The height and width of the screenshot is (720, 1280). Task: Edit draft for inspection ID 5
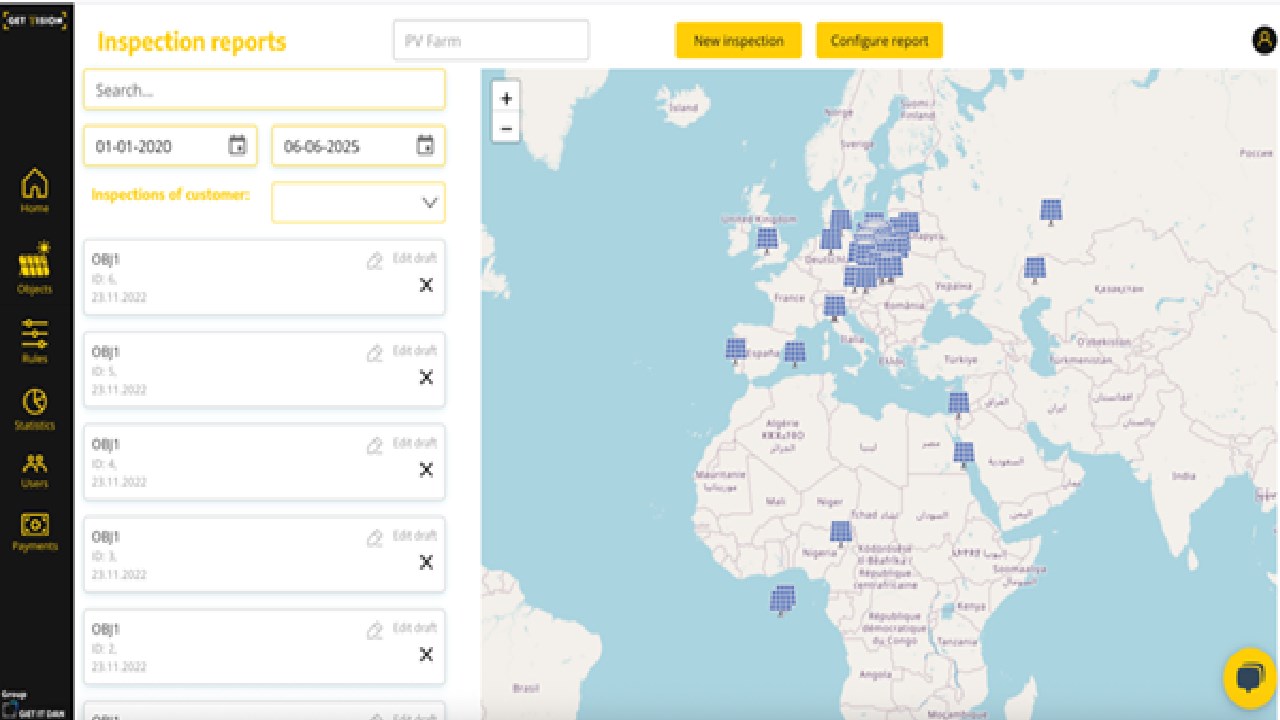(402, 351)
